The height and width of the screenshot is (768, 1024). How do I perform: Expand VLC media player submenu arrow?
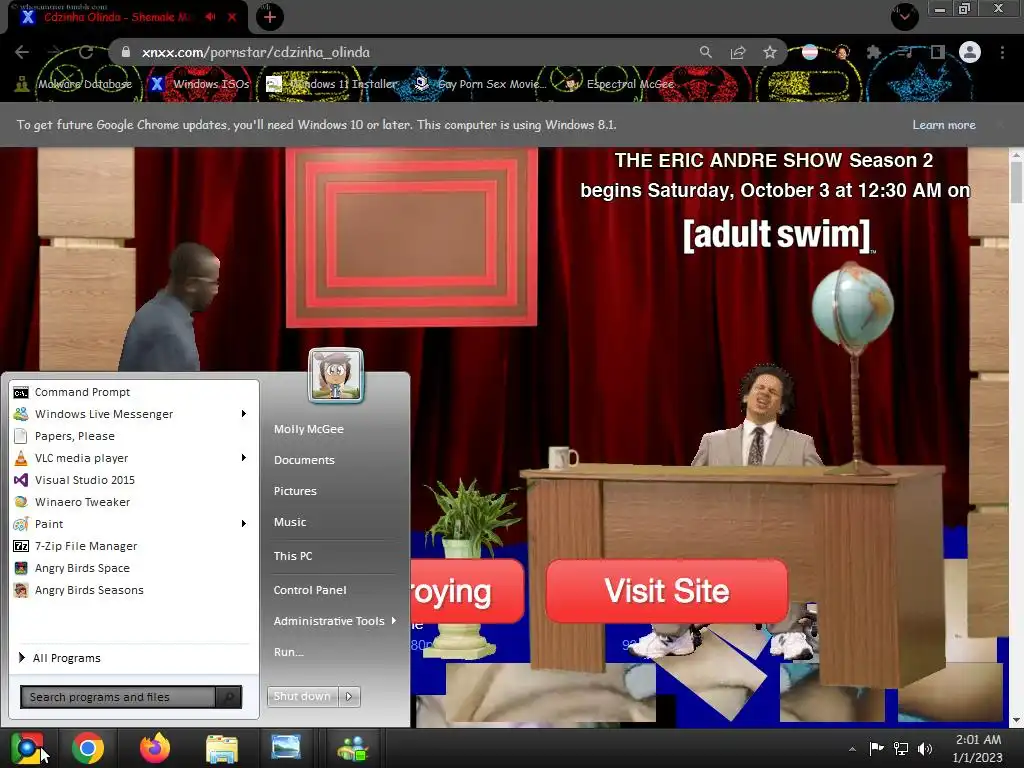coord(244,458)
